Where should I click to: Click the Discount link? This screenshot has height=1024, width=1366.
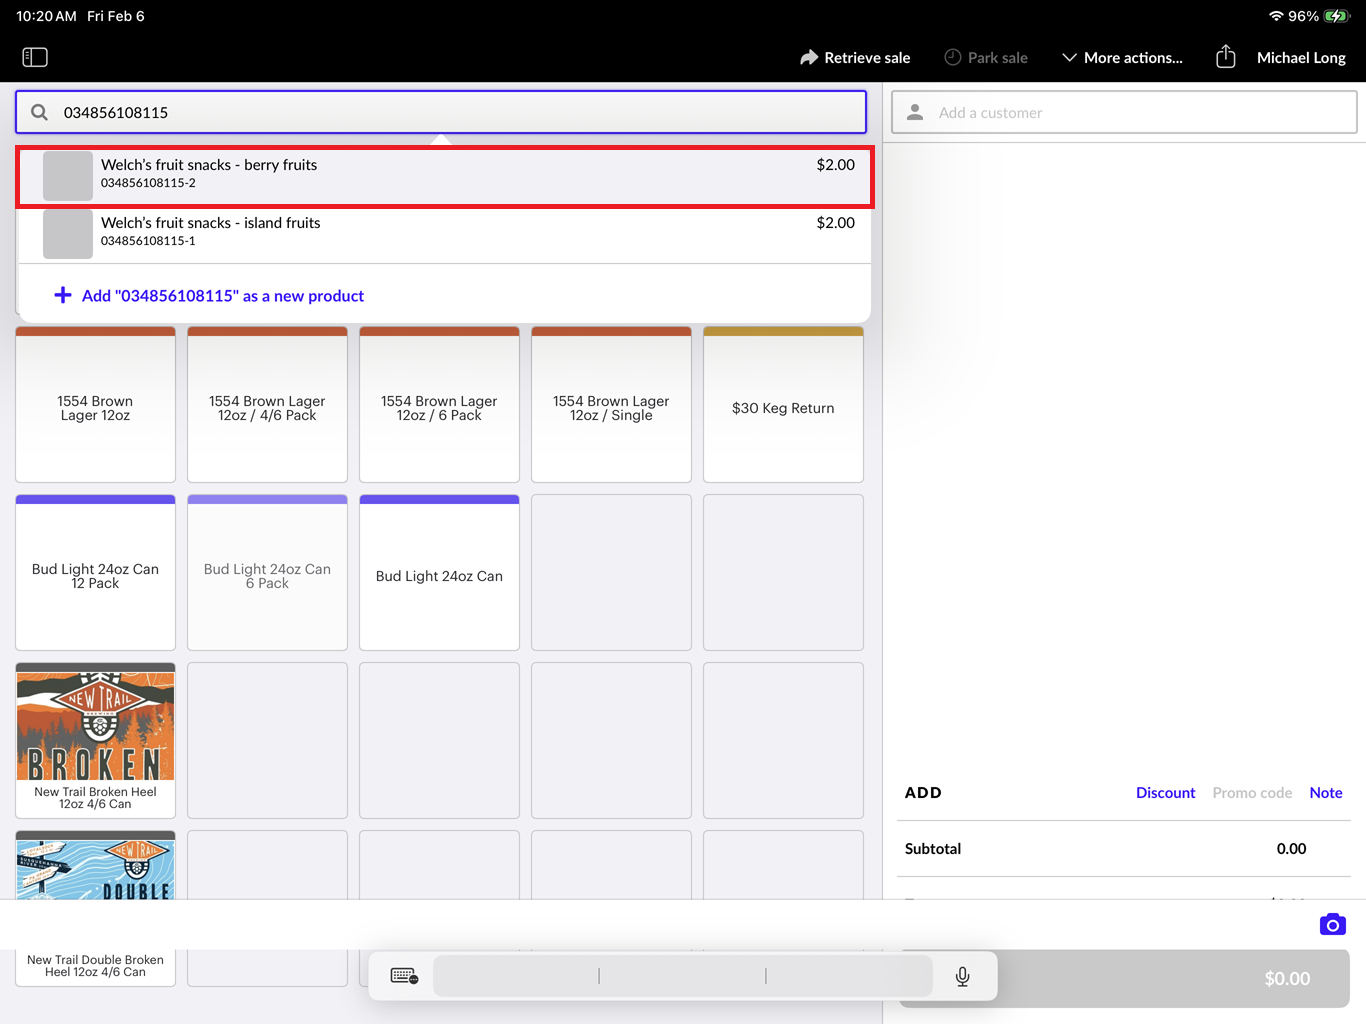pos(1165,792)
